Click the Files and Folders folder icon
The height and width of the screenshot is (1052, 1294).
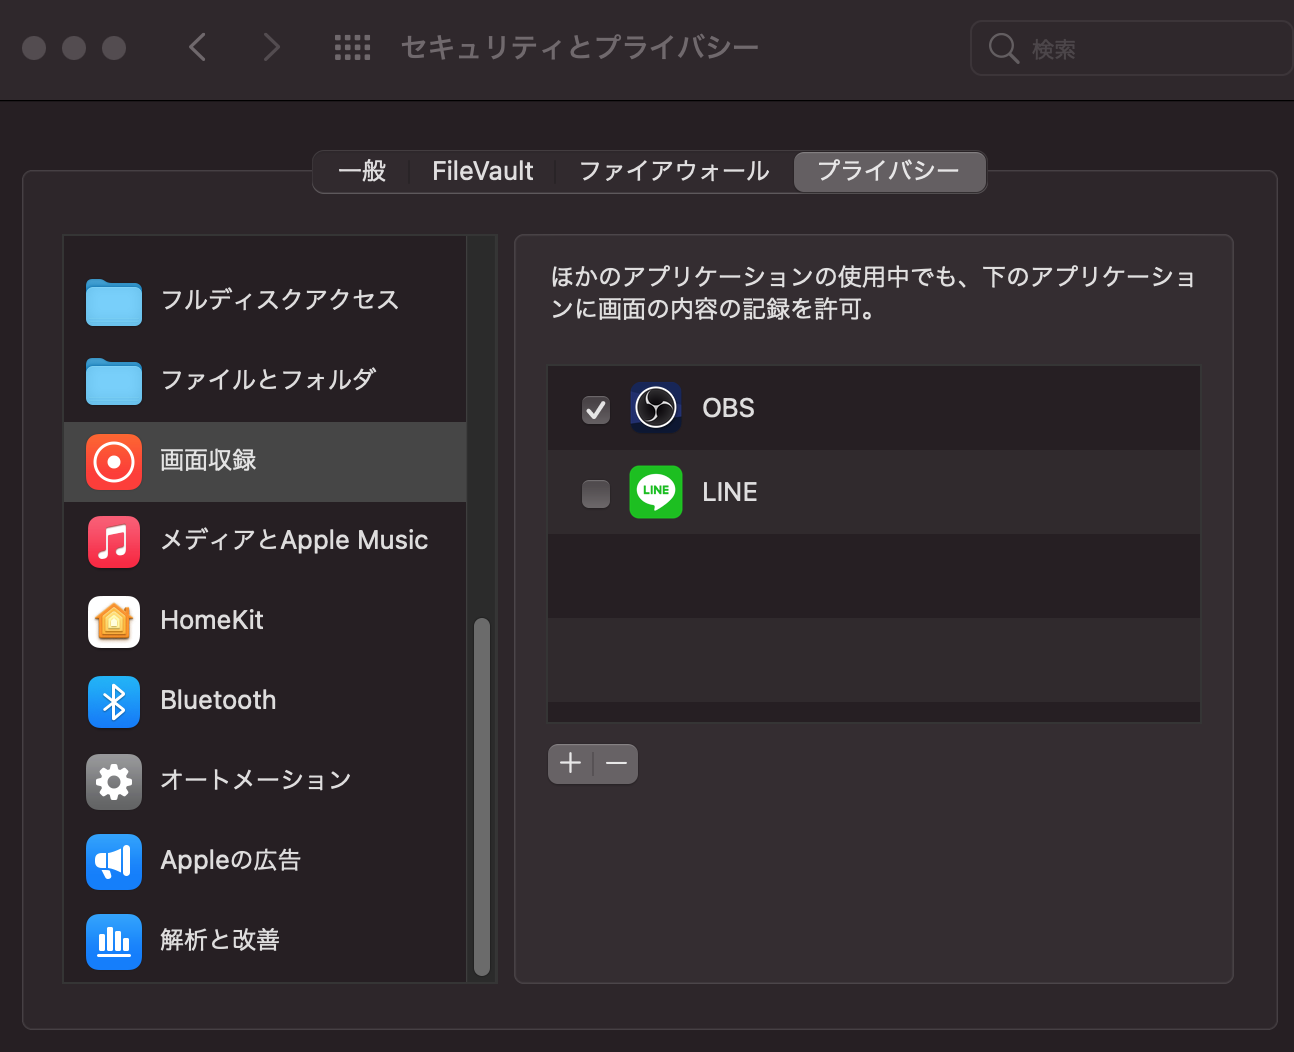(114, 381)
